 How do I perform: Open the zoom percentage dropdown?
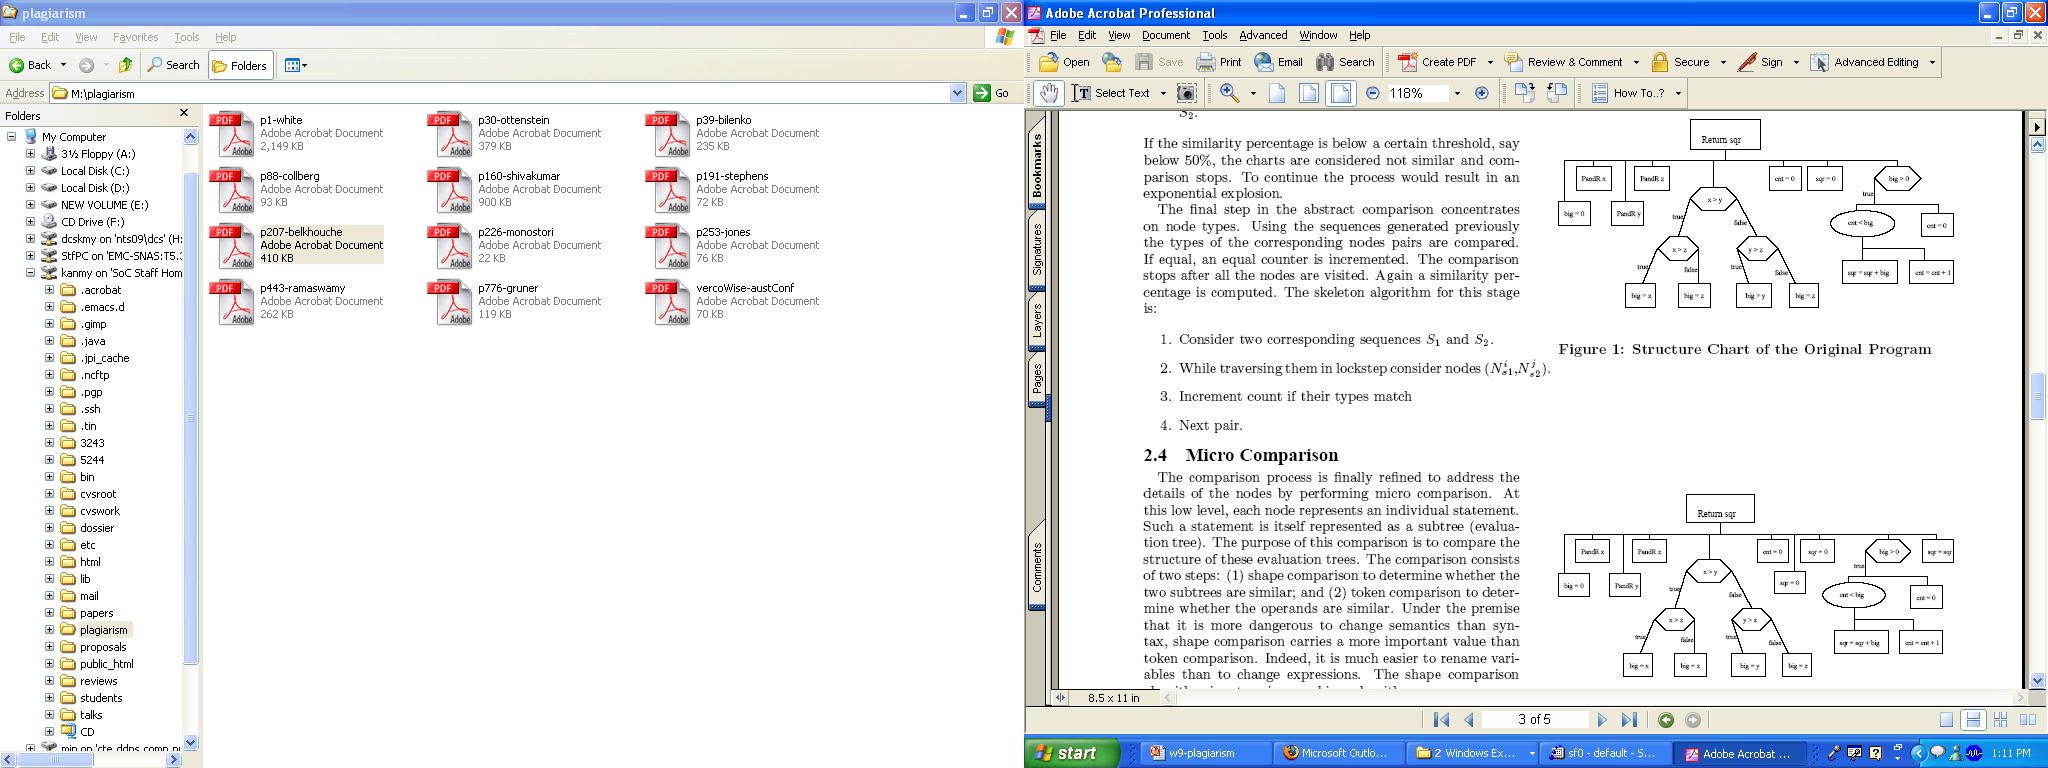tap(1457, 93)
